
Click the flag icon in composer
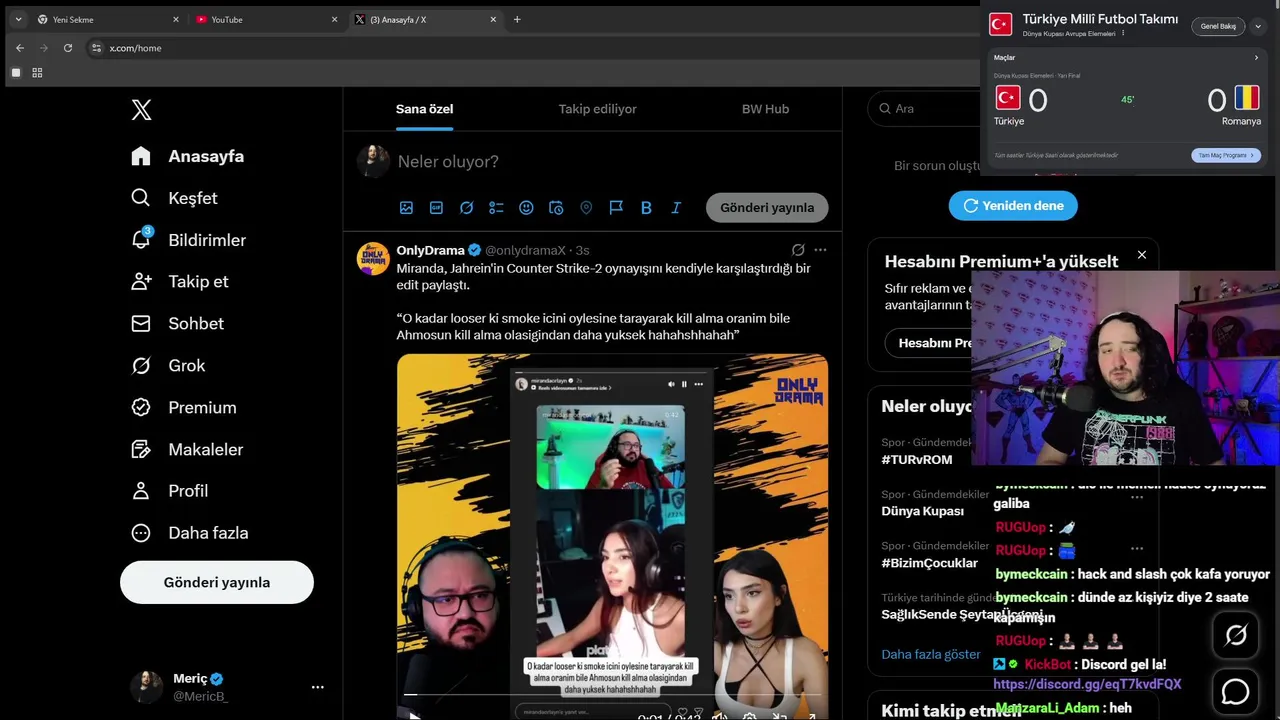(x=616, y=208)
